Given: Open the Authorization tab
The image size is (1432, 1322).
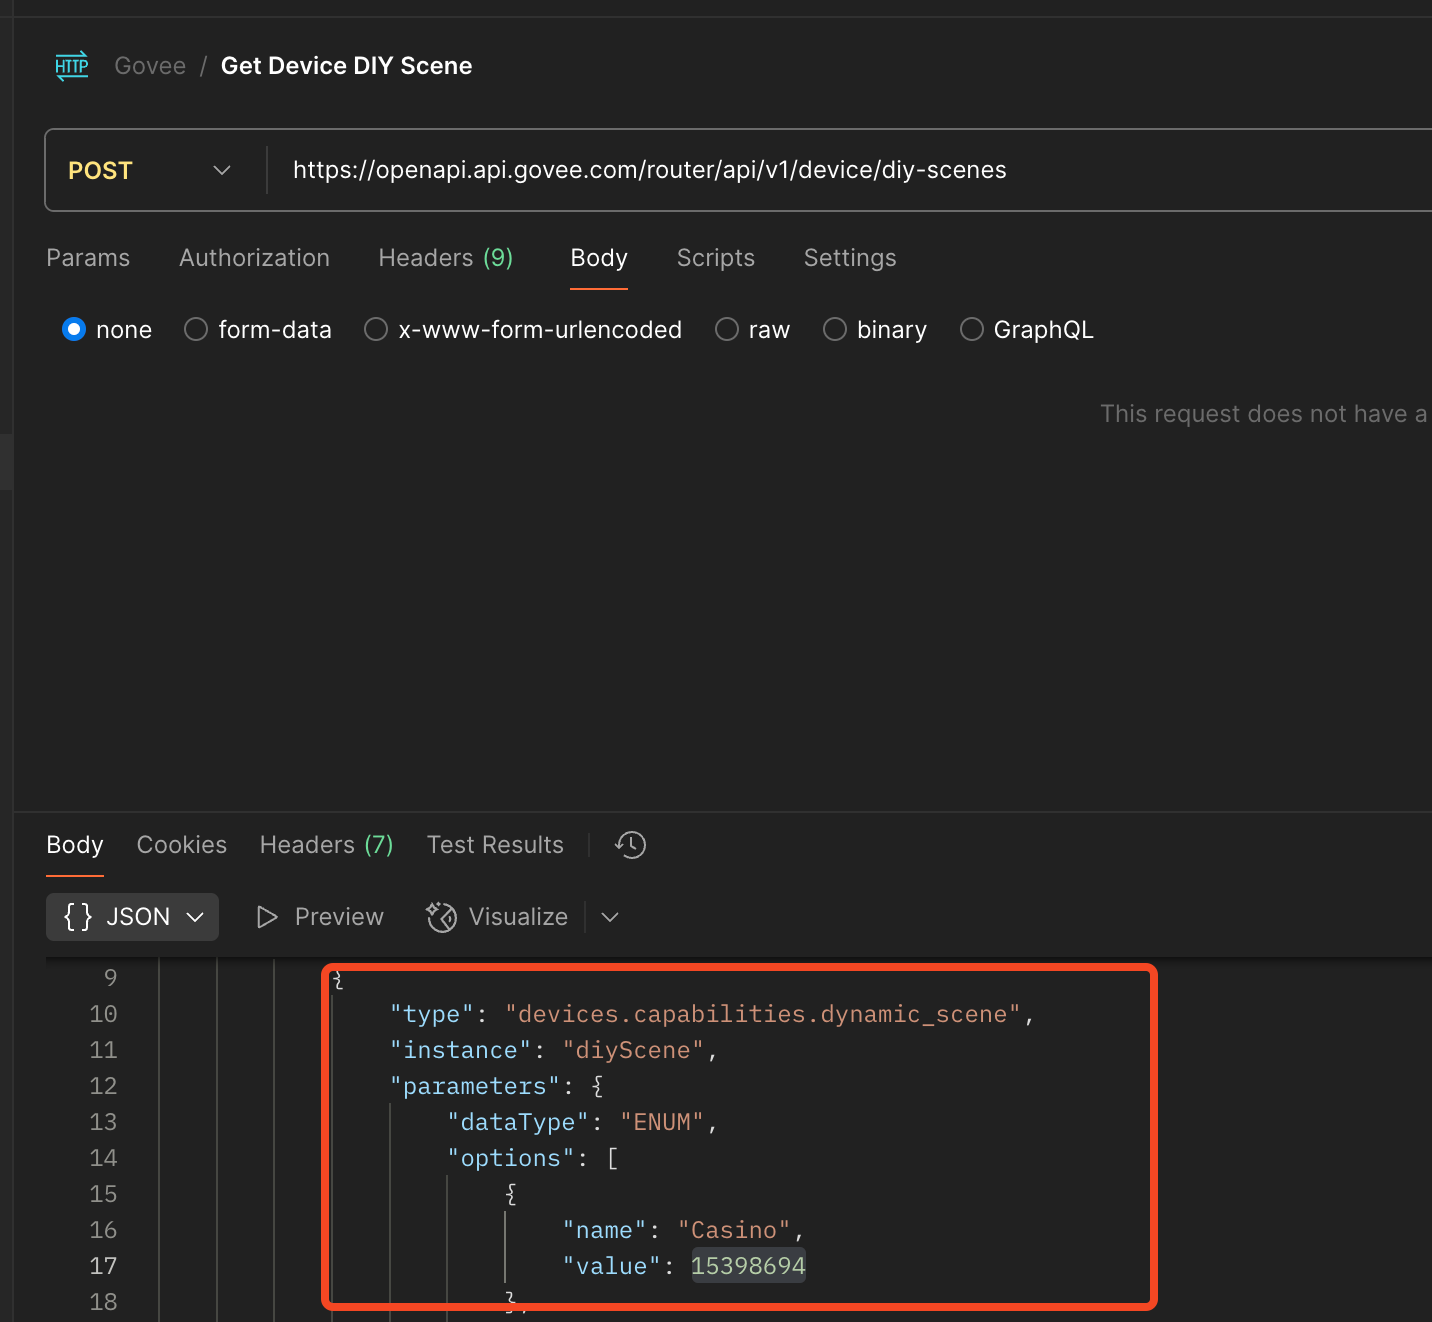Looking at the screenshot, I should pos(254,258).
